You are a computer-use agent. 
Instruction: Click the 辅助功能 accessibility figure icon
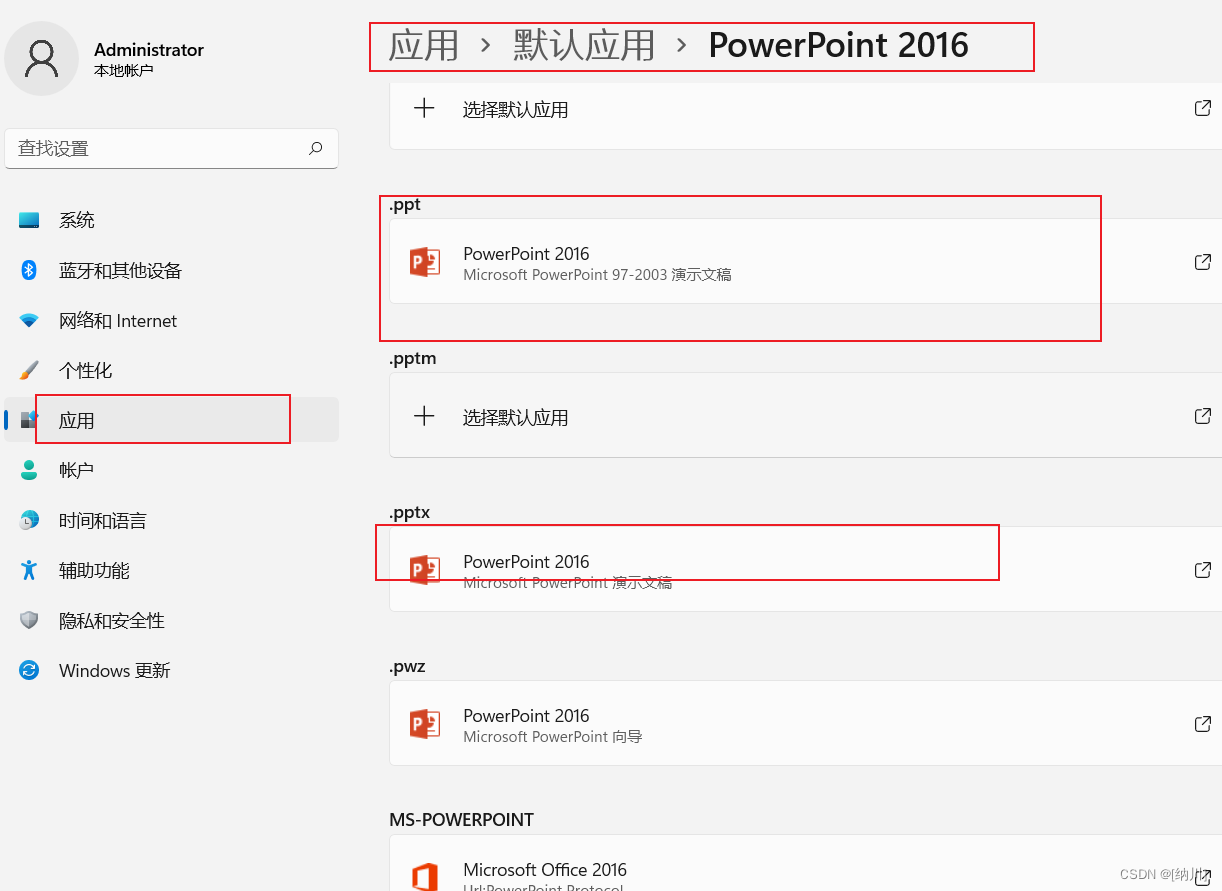[29, 570]
